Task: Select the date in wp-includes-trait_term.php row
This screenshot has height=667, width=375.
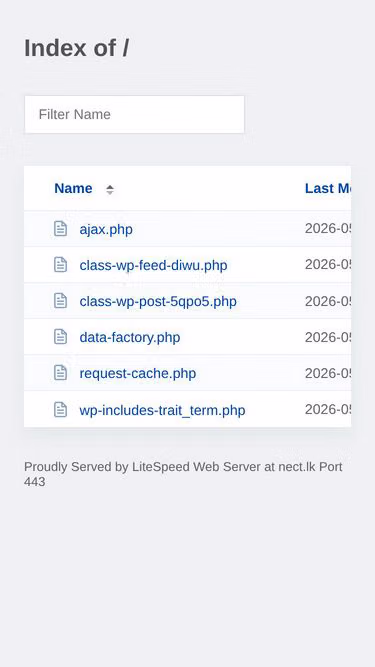Action: click(x=328, y=409)
